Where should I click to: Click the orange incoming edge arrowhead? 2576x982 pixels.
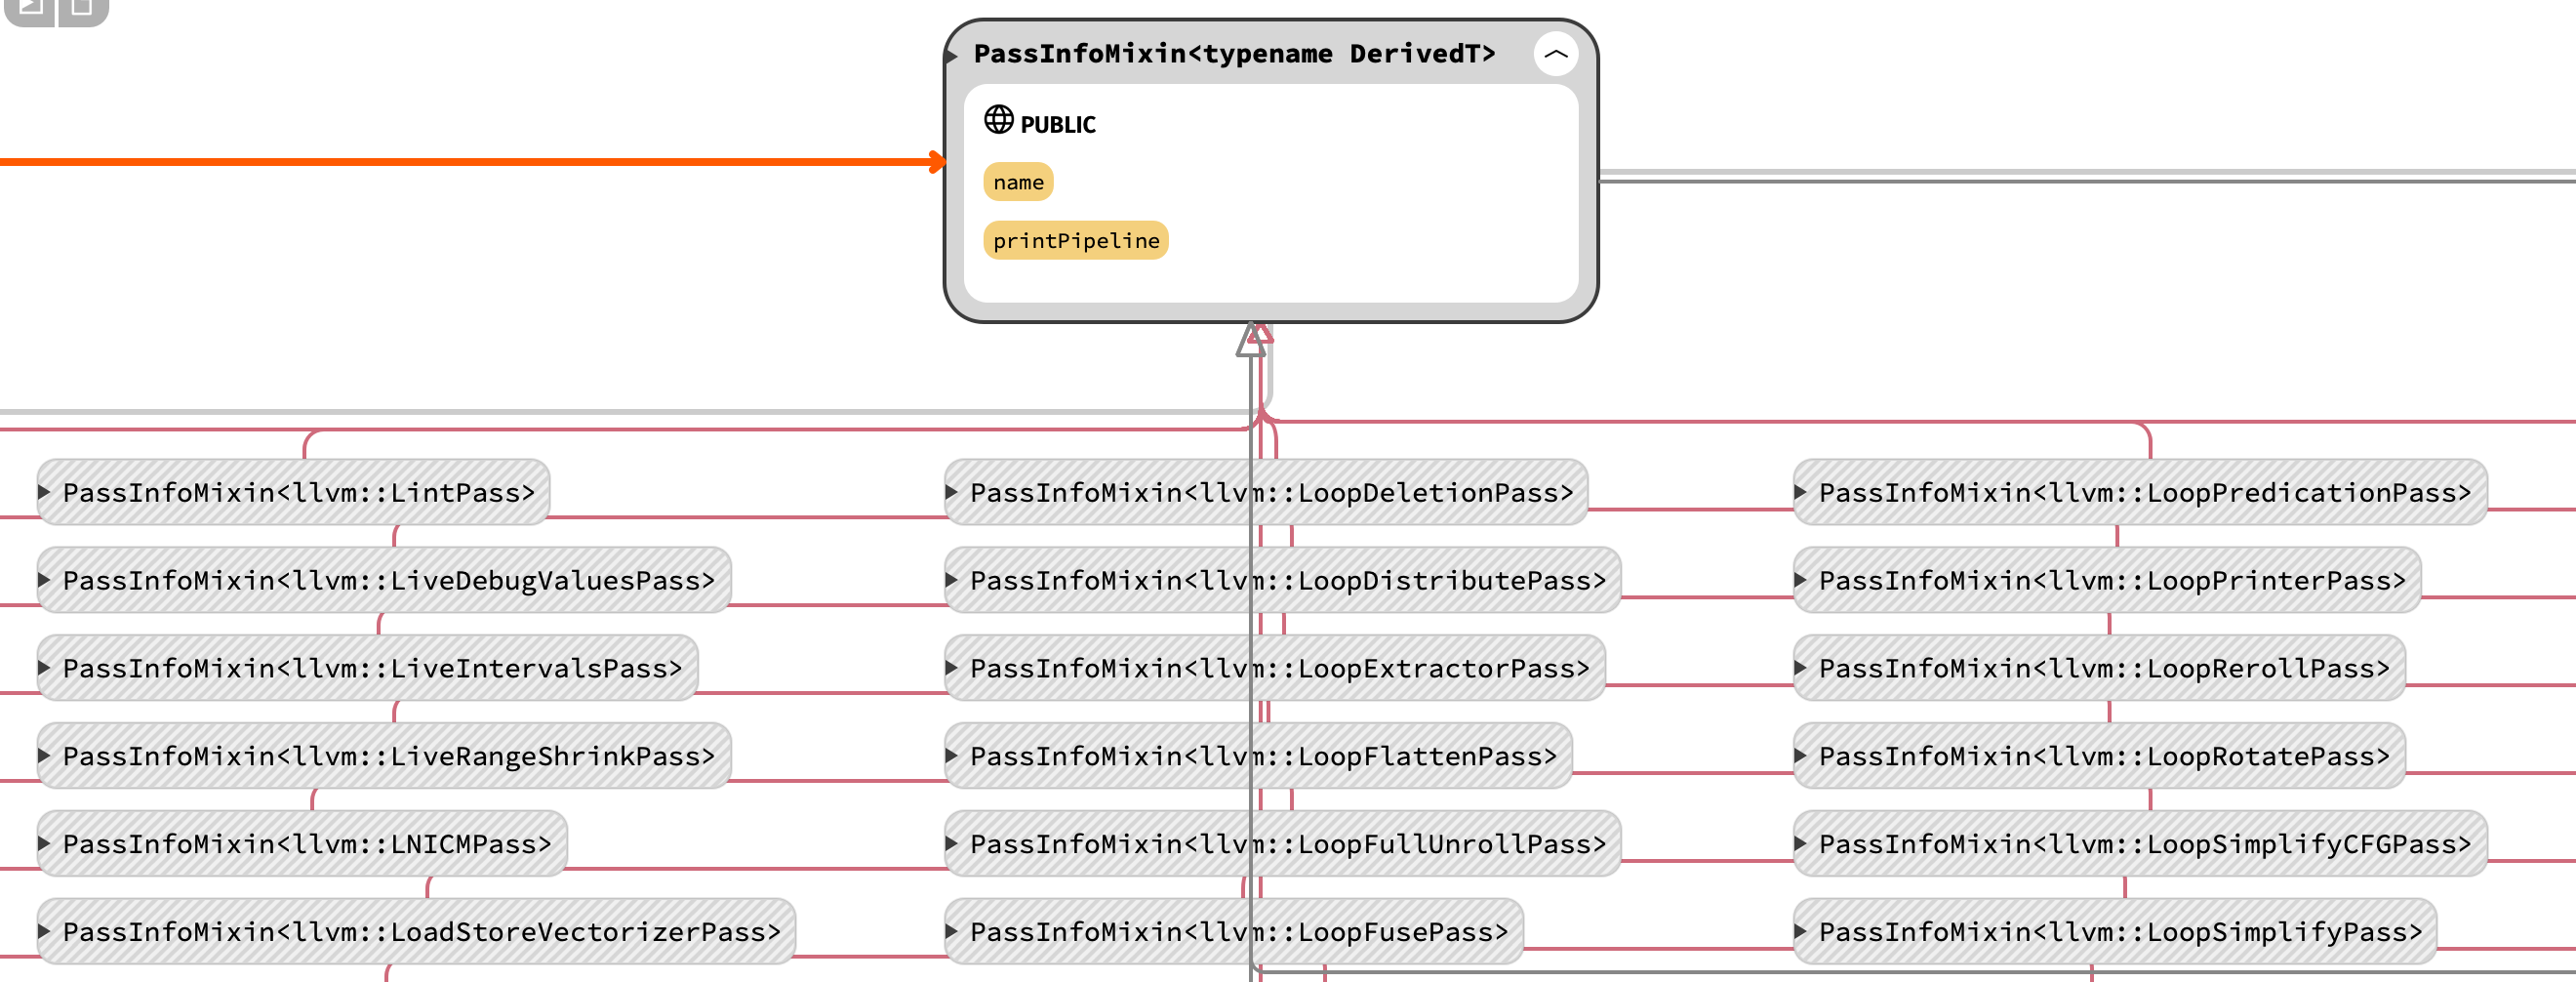pyautogui.click(x=936, y=162)
